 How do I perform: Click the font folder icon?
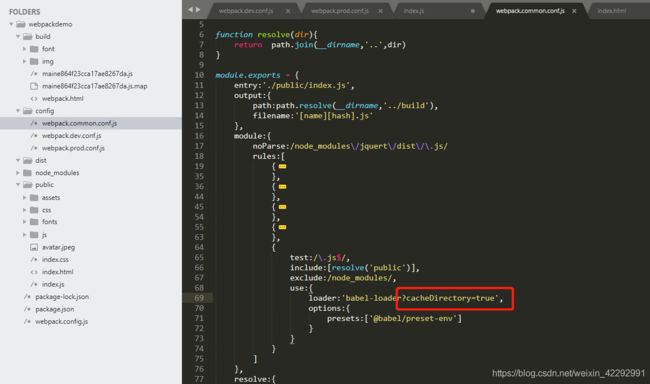click(x=34, y=49)
